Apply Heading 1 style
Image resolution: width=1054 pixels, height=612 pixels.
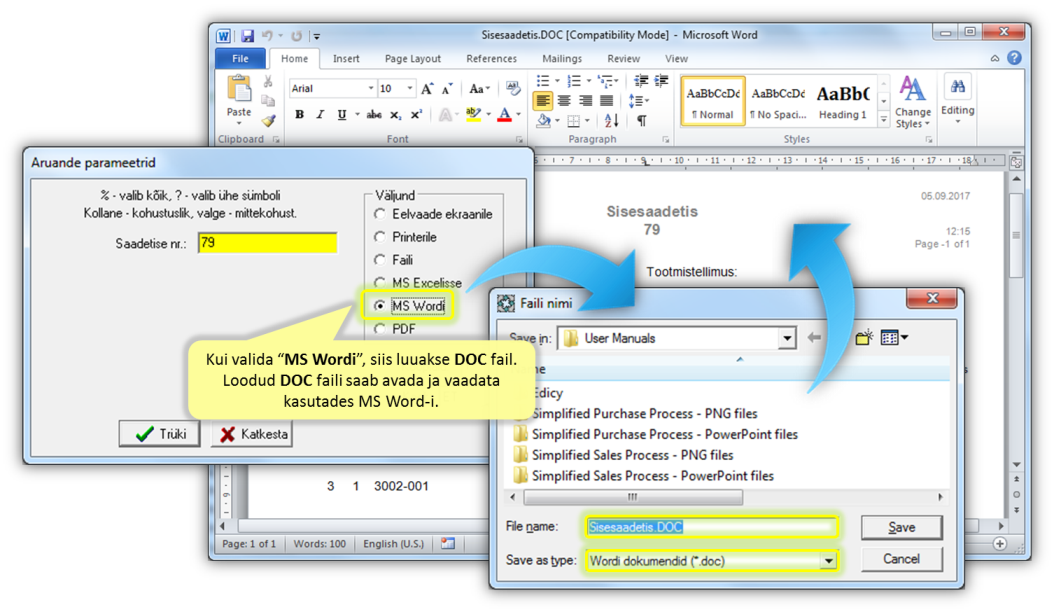(843, 102)
